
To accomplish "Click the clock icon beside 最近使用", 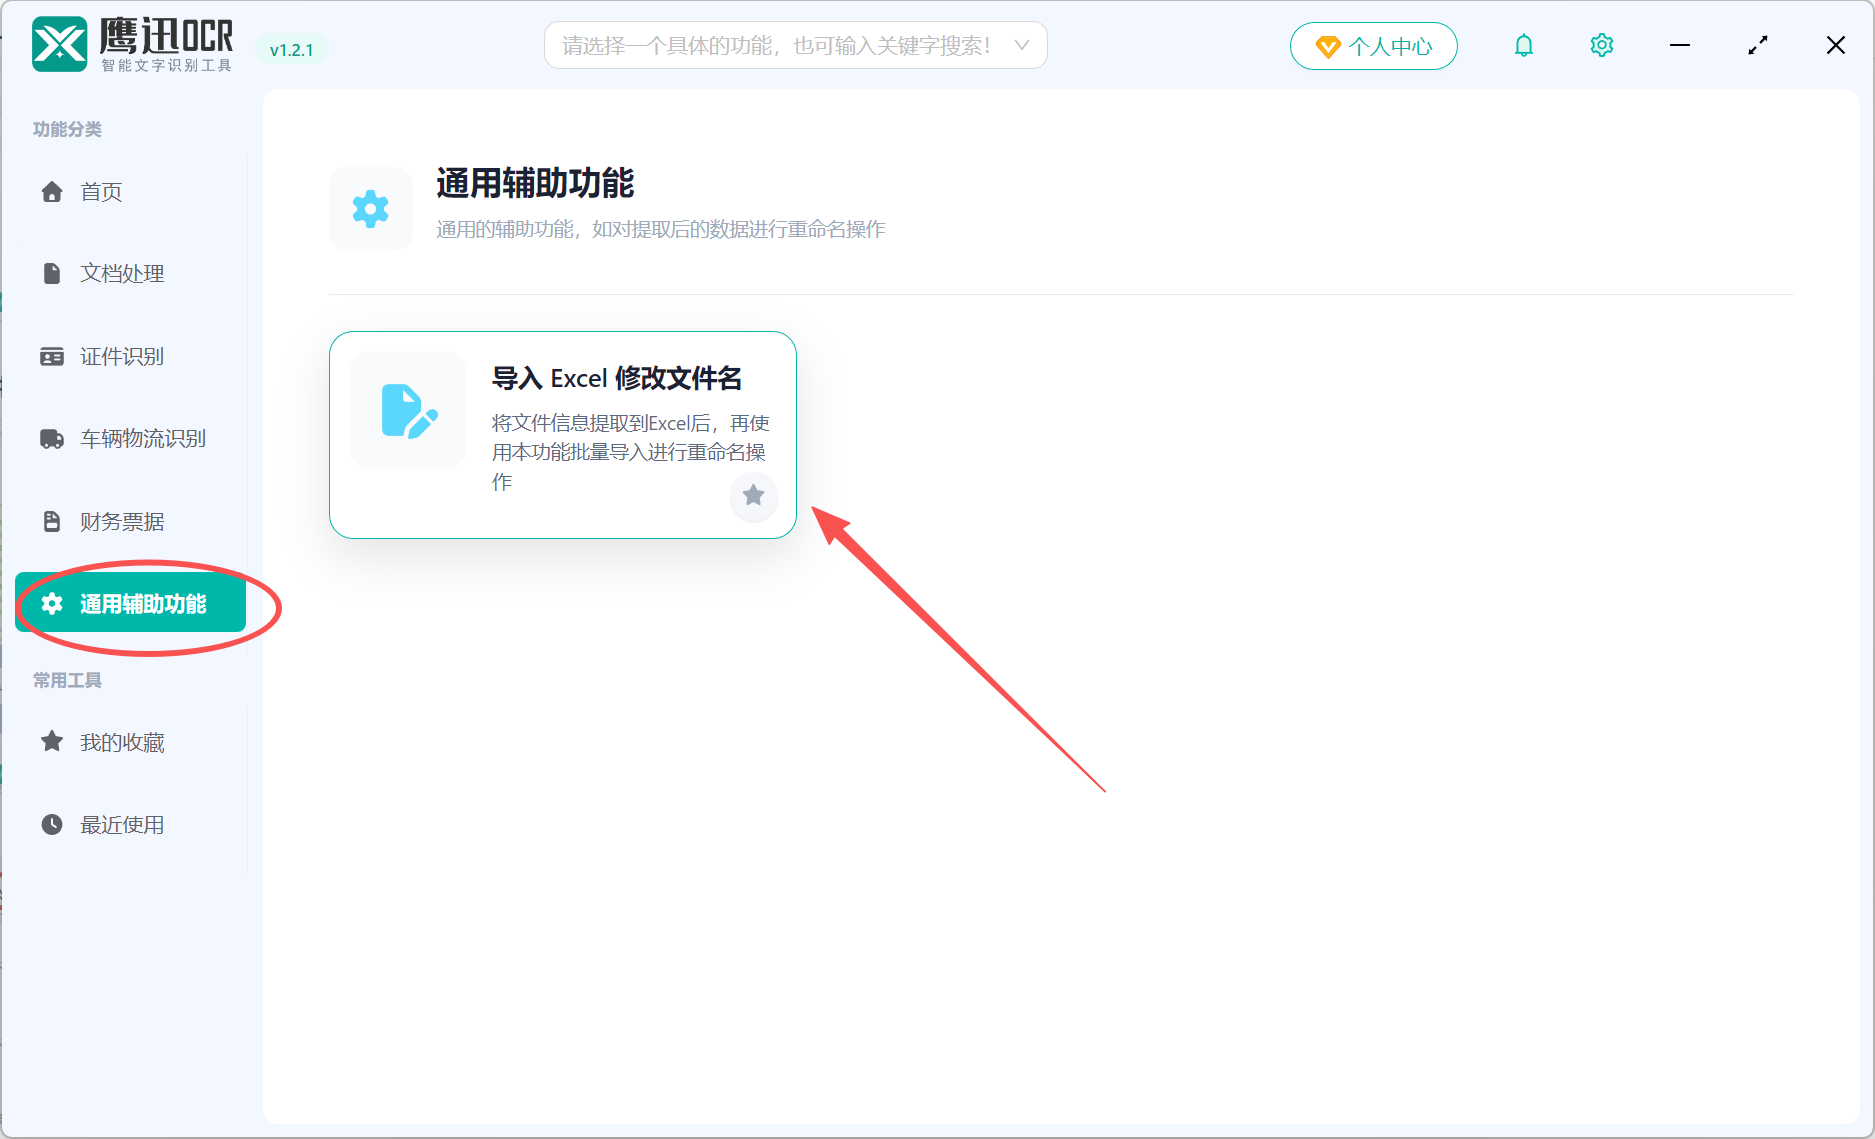I will (52, 825).
